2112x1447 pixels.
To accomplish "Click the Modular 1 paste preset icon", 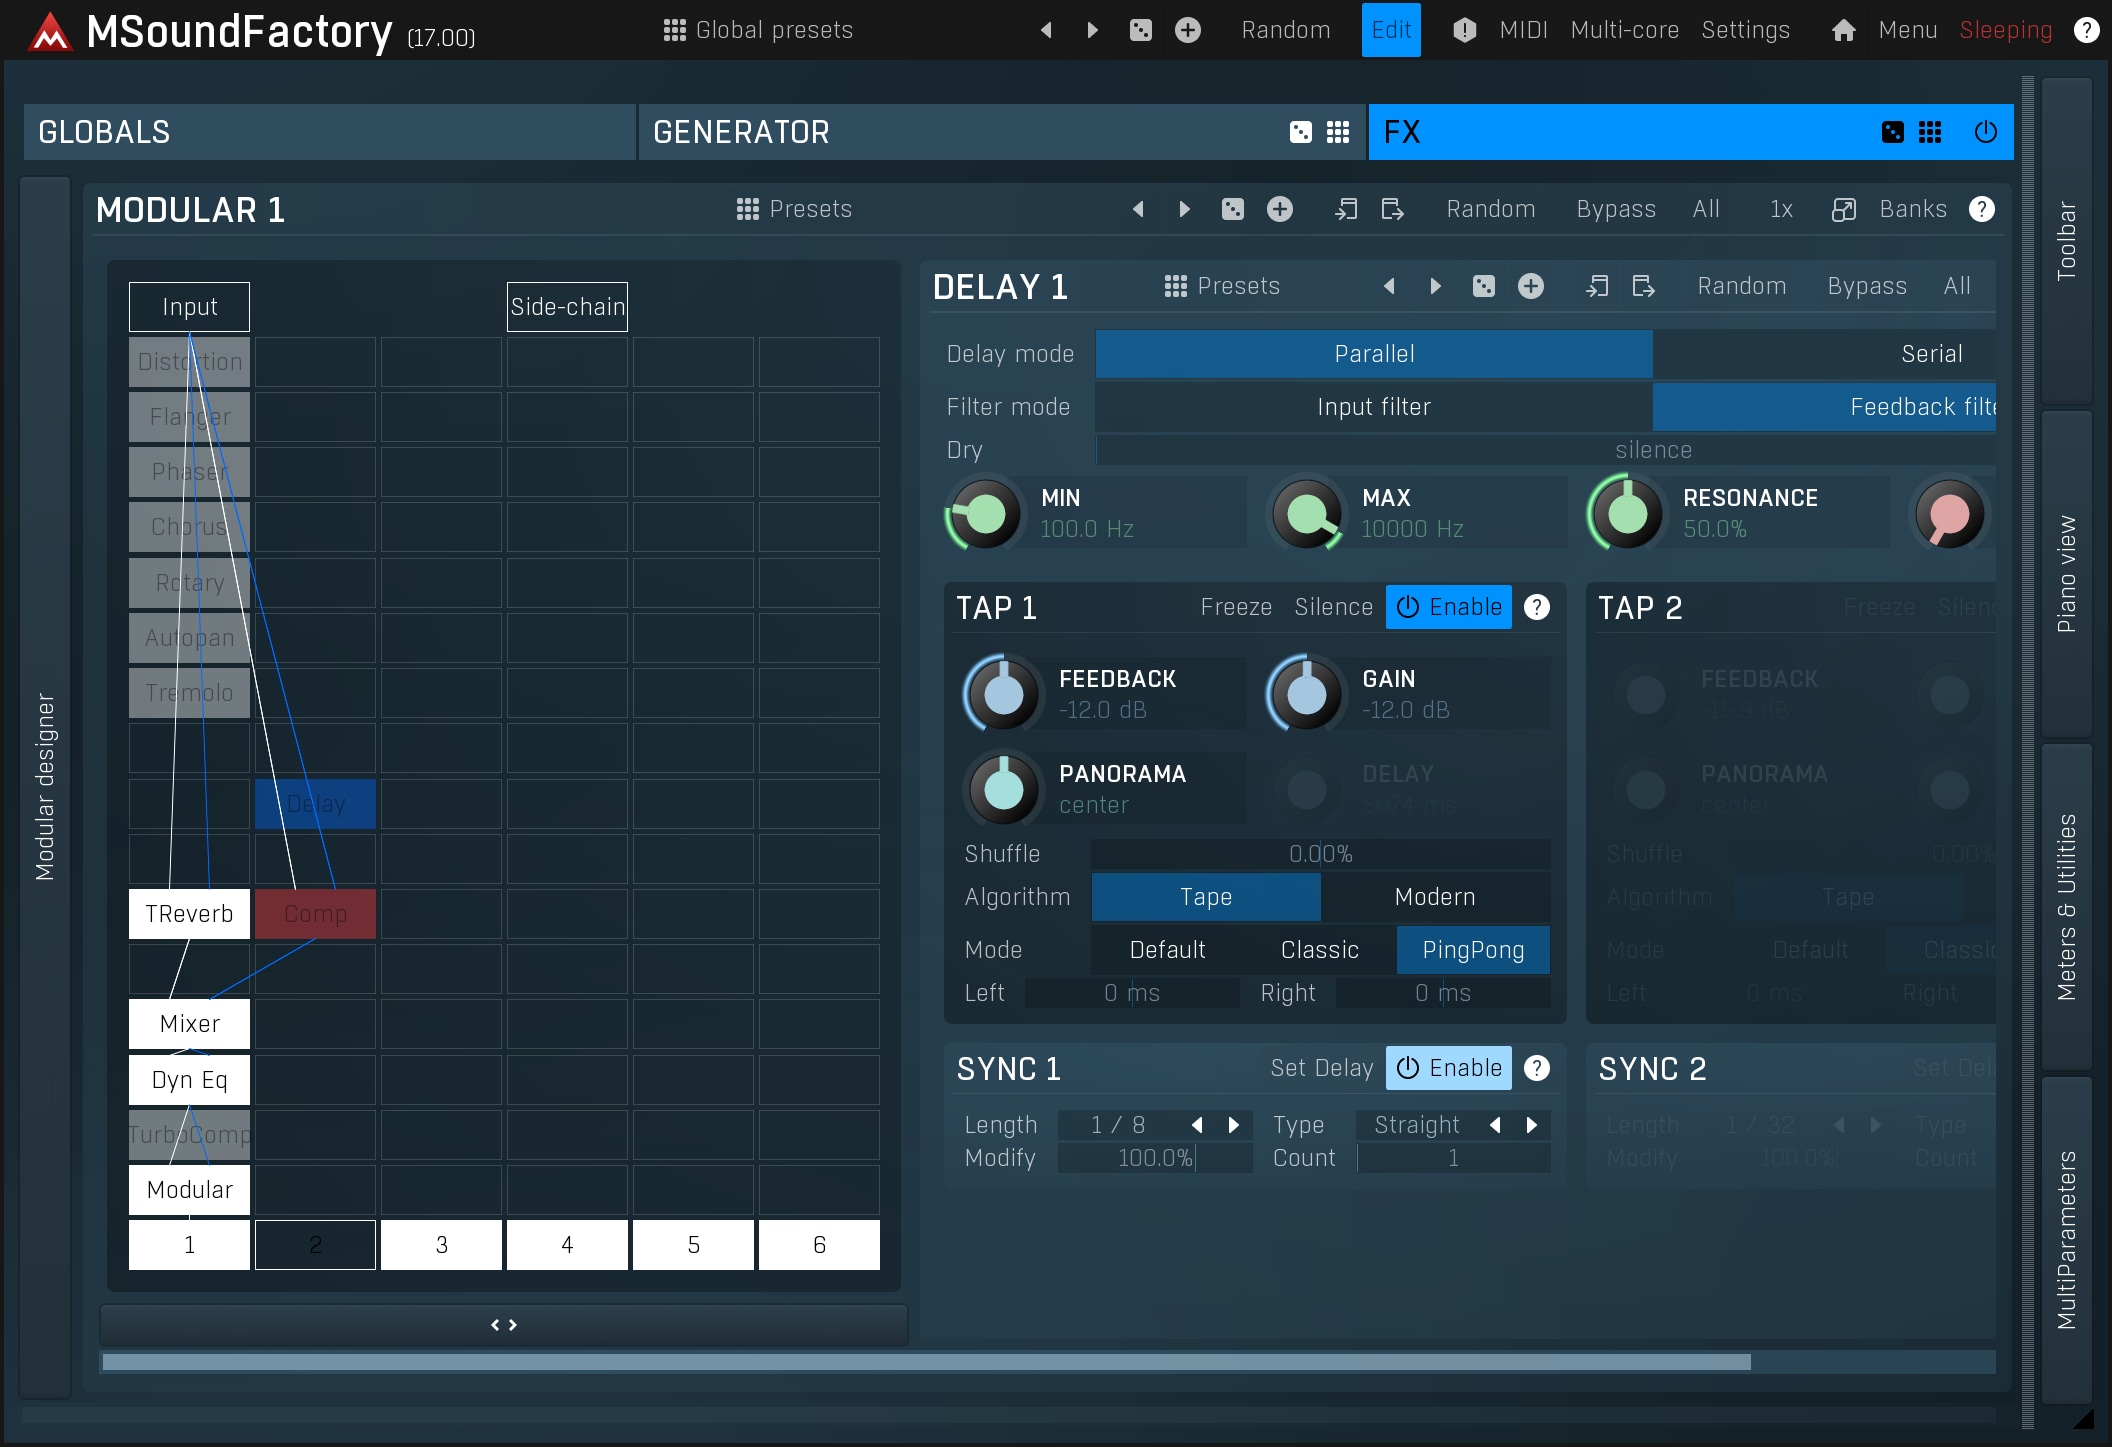I will pyautogui.click(x=1392, y=209).
